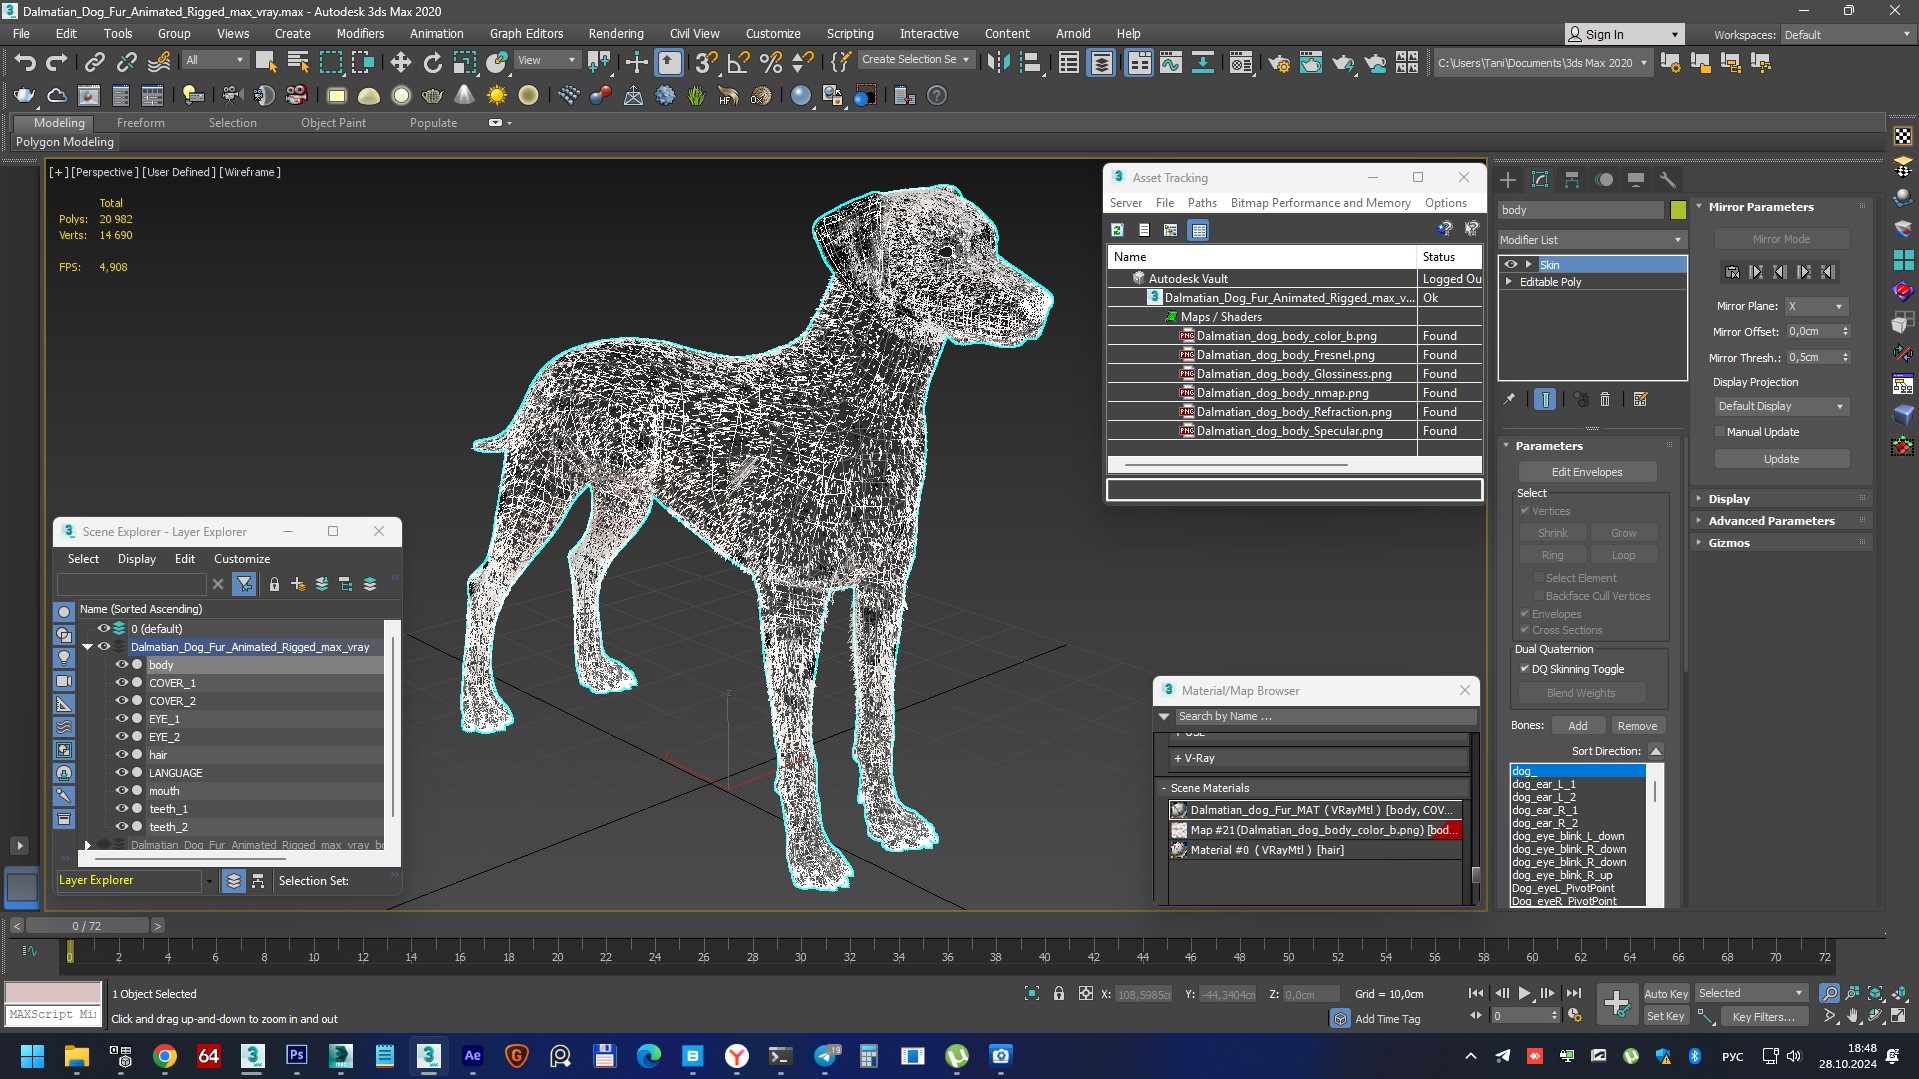
Task: Click body object color swatch
Action: tap(1678, 210)
